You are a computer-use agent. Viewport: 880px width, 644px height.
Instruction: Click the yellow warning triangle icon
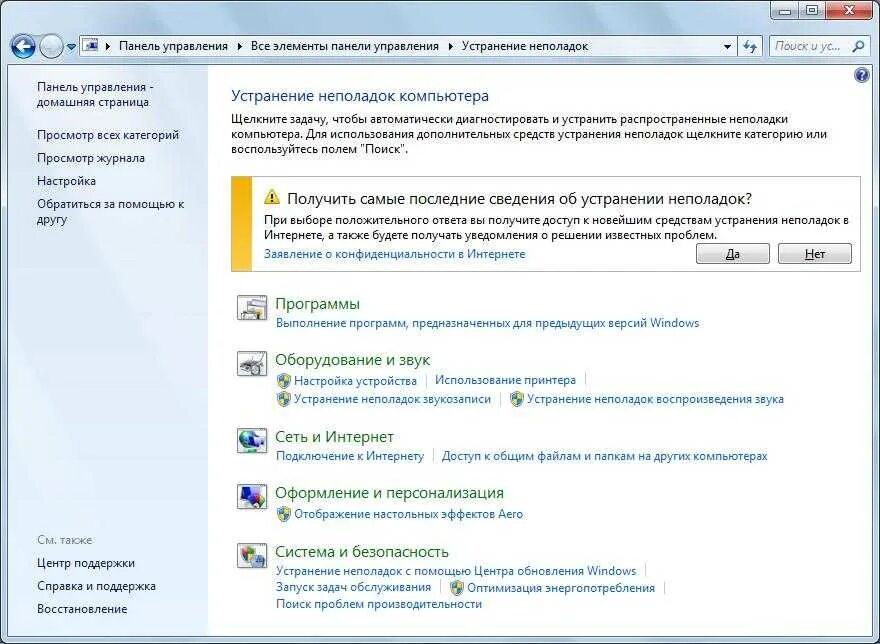pos(272,197)
